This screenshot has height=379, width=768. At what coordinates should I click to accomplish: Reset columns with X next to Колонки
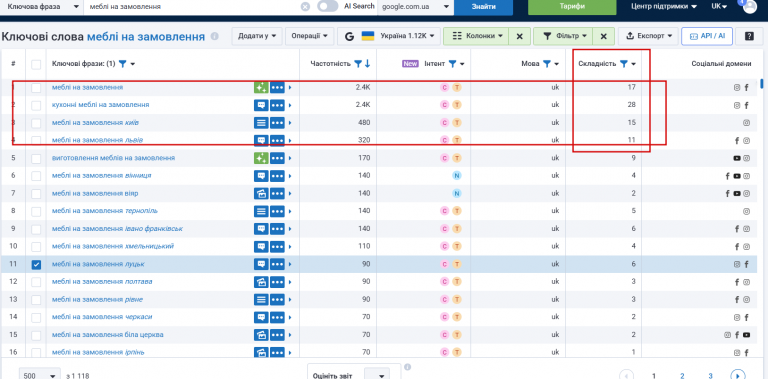click(520, 36)
